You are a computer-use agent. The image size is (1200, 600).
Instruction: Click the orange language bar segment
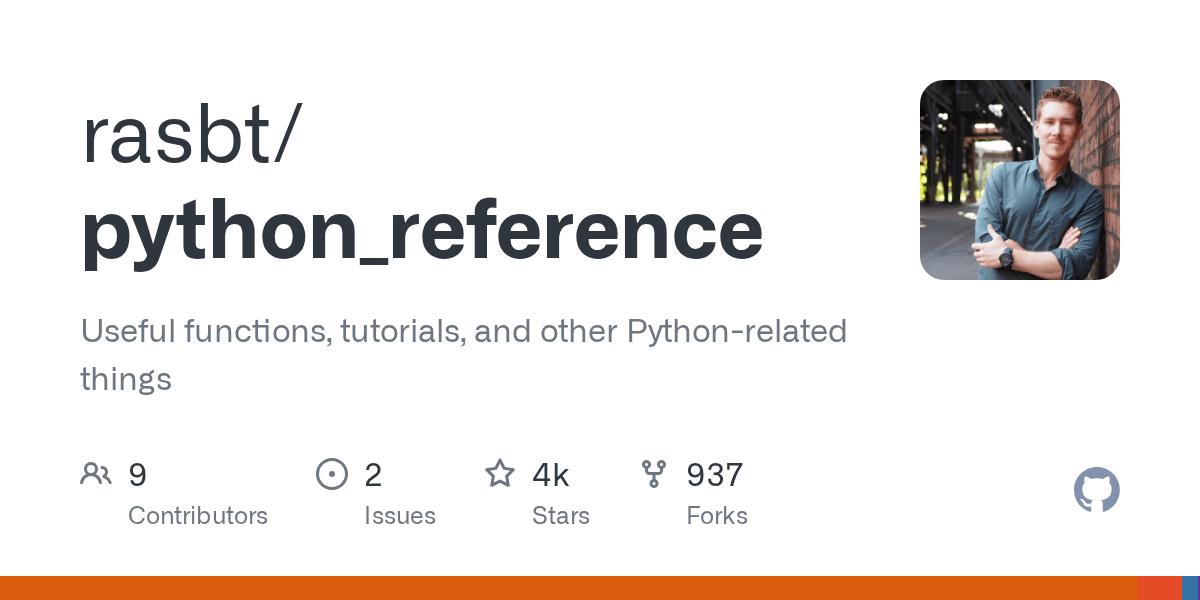coord(568,588)
